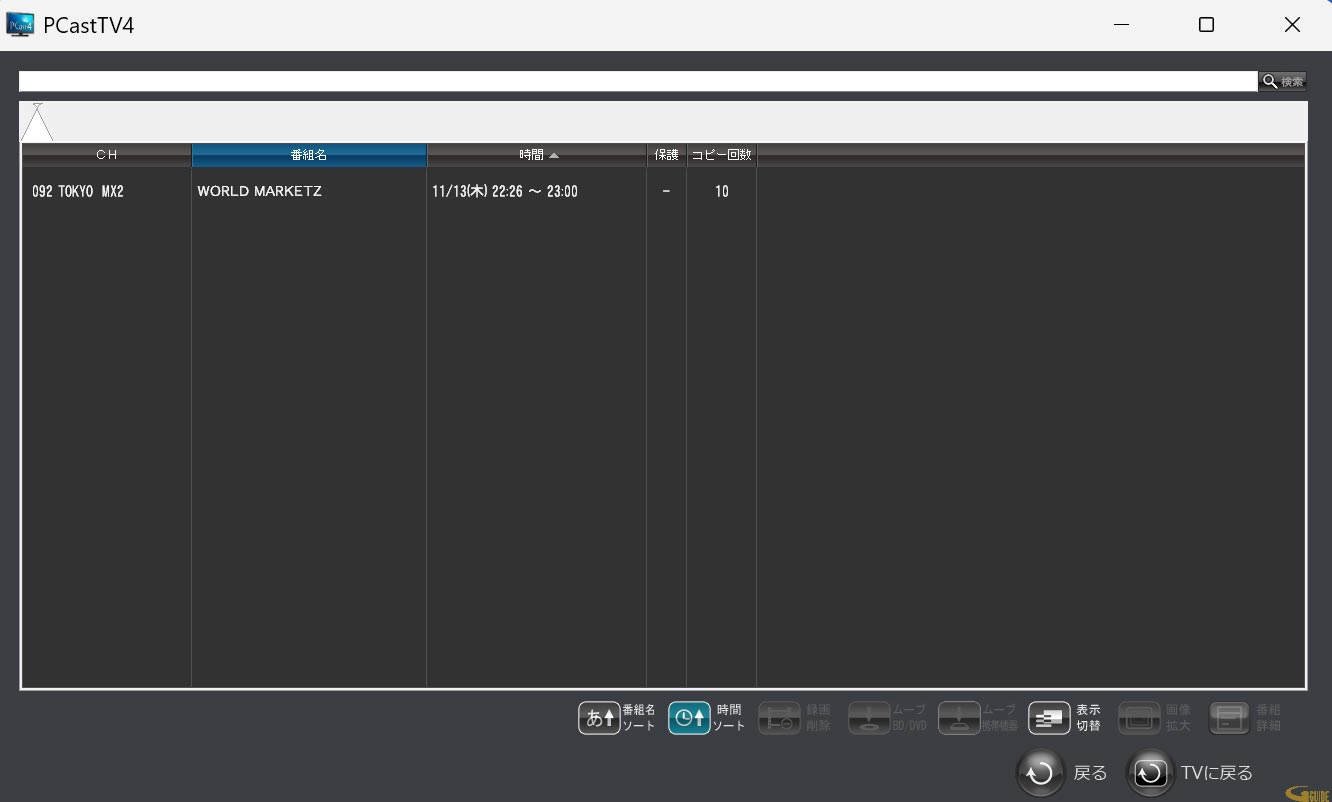This screenshot has height=802, width=1332.
Task: Click the 録画削除 (delete recording) icon
Action: pos(779,718)
